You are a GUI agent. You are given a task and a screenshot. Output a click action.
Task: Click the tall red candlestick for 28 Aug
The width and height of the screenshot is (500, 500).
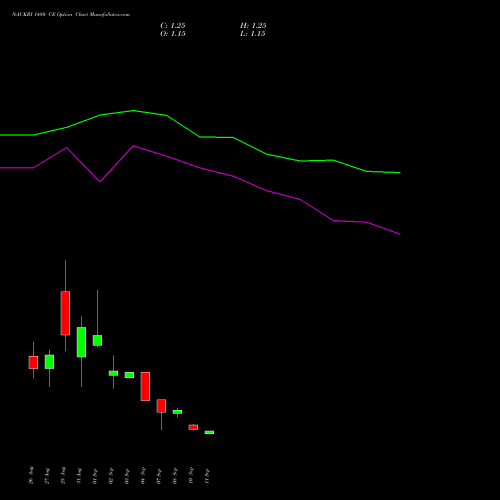[65, 313]
